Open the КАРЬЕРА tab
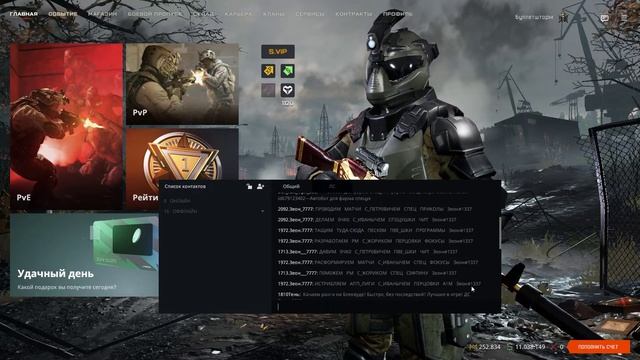Screen dimensions: 640x360 [x=238, y=14]
